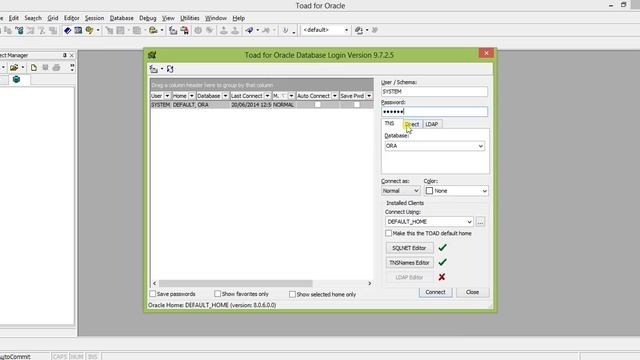Viewport: 640px width, 360px height.
Task: Pin the Project Manager panel
Action: point(64,55)
